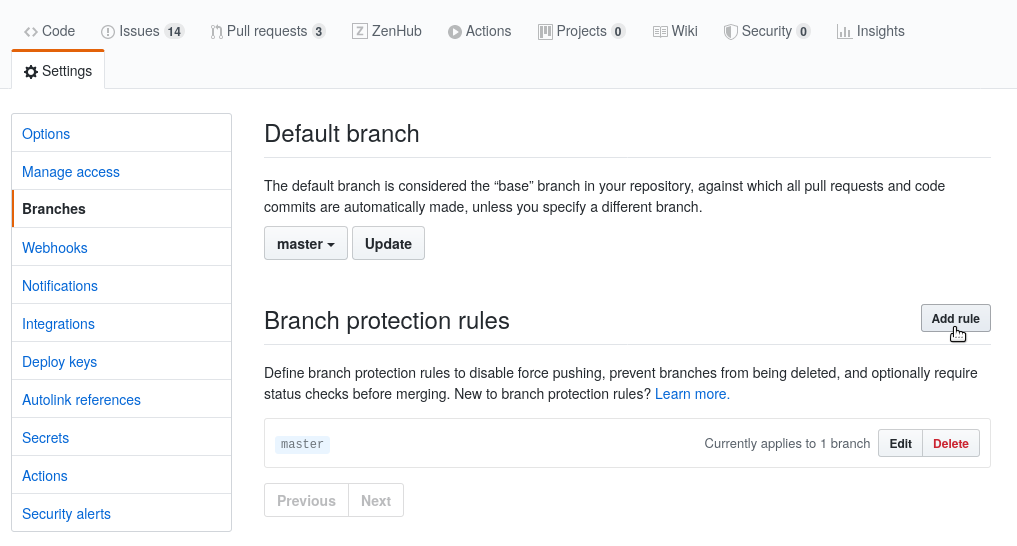Click the Projects count badge 0
Viewport: 1017px width, 546px height.
tap(618, 32)
